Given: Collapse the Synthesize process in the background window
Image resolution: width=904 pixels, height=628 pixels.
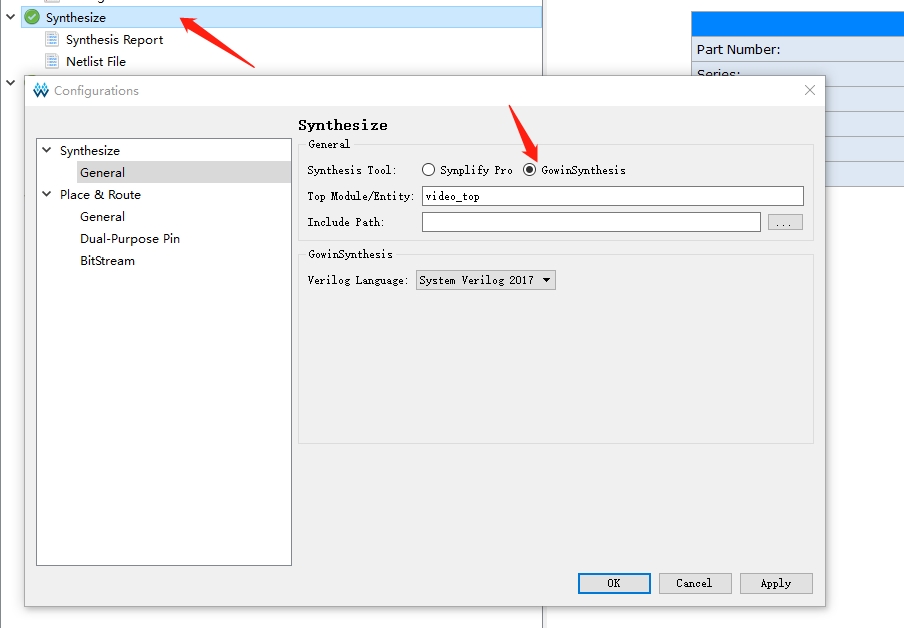Looking at the screenshot, I should (10, 17).
